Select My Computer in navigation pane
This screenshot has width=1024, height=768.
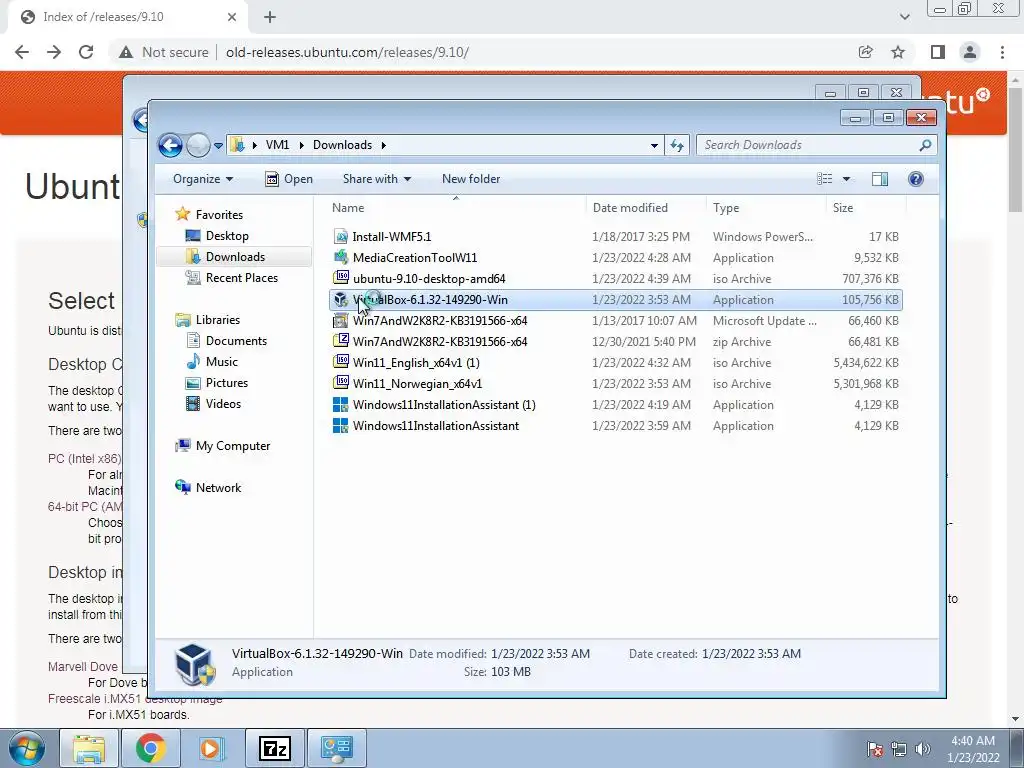click(x=232, y=446)
